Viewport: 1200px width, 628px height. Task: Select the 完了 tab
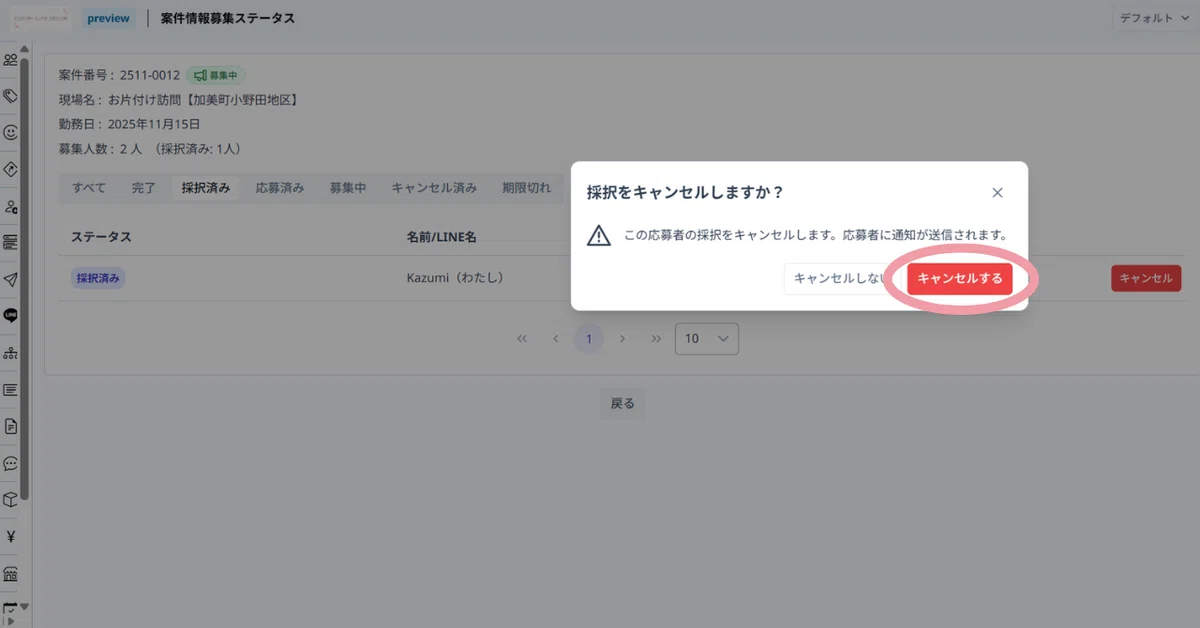[143, 187]
